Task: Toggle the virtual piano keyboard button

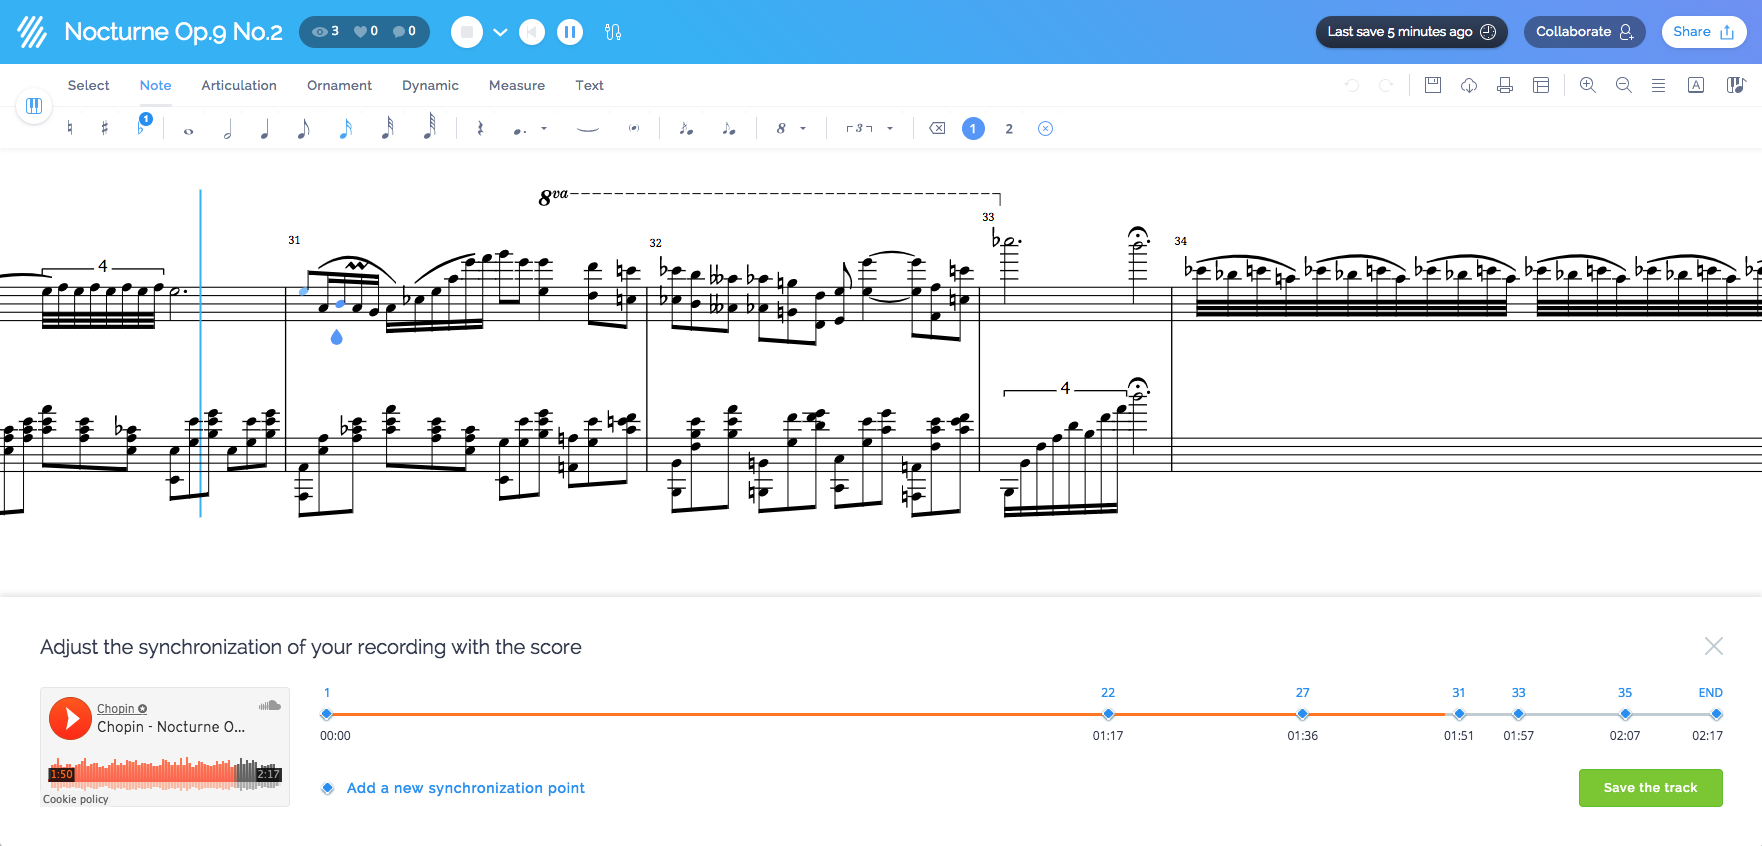Action: point(34,106)
